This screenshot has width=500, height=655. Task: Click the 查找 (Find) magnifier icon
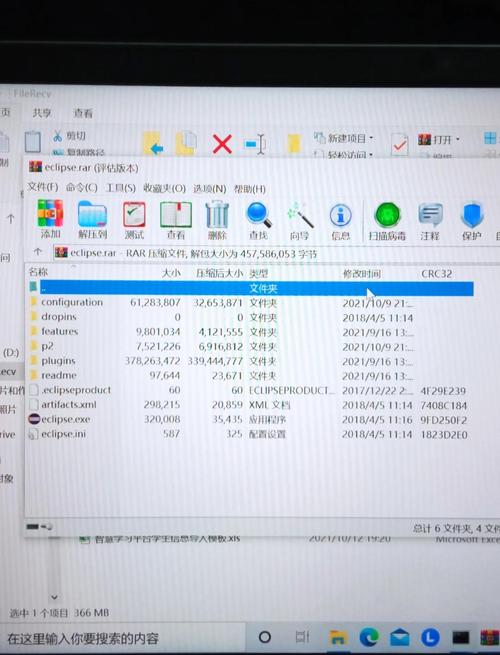258,221
